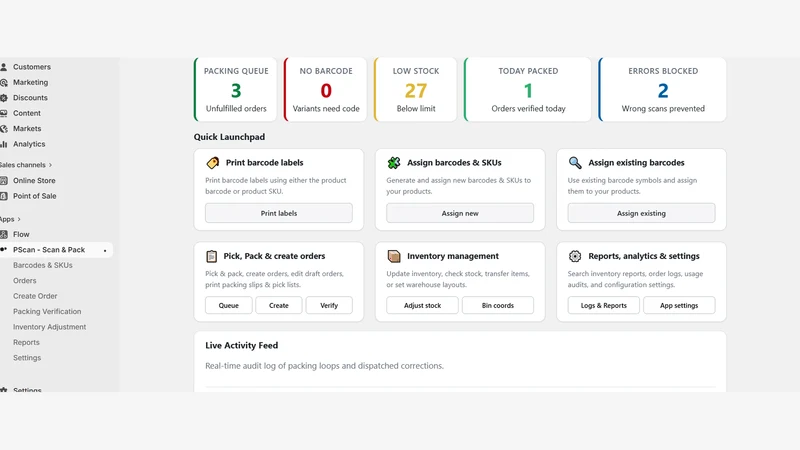This screenshot has width=800, height=450.
Task: Click the Marketing target icon
Action: tap(4, 83)
